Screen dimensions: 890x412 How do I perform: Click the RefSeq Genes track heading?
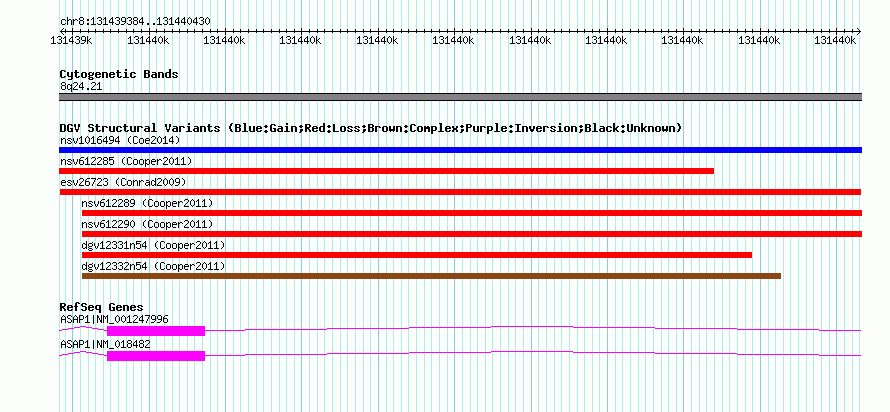coord(101,308)
